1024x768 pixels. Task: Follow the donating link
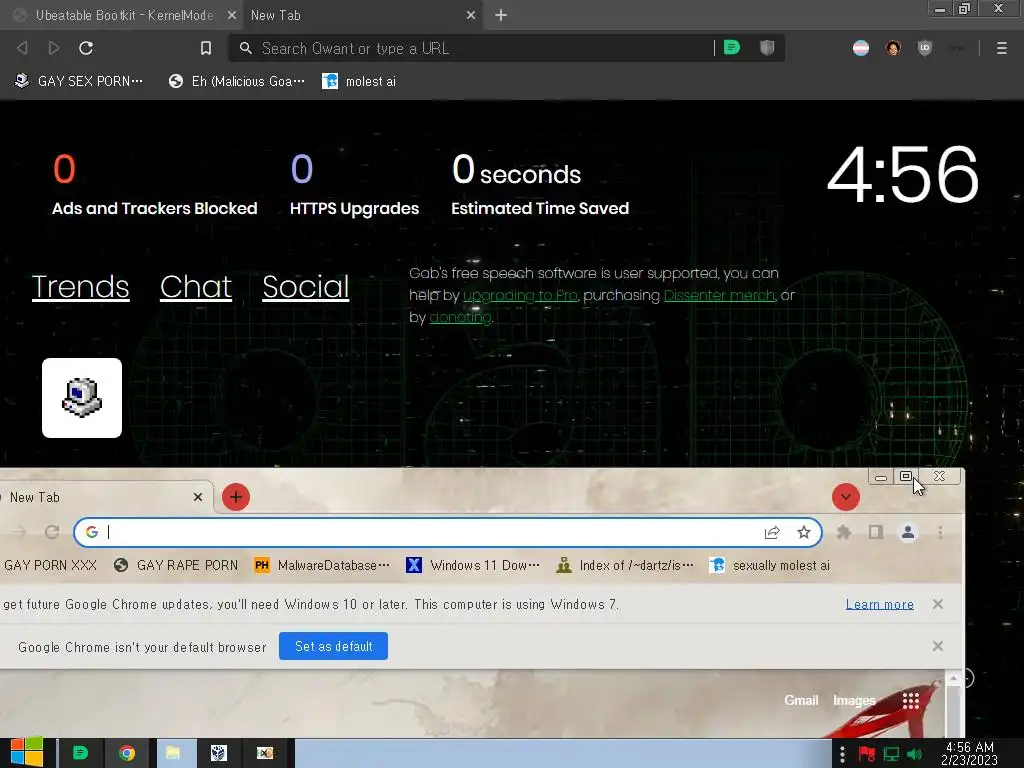pos(460,317)
